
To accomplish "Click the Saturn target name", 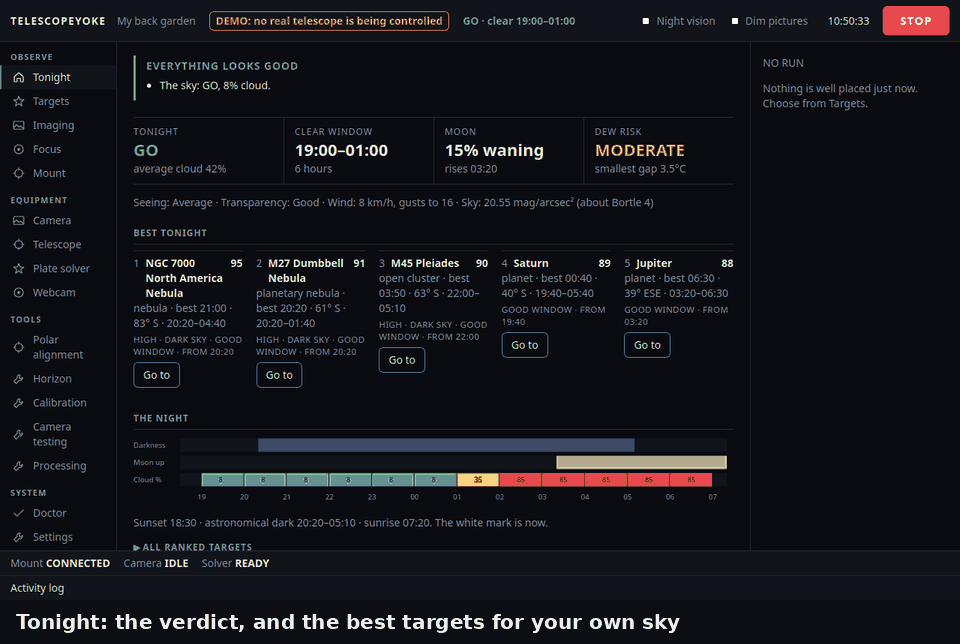I will [531, 263].
